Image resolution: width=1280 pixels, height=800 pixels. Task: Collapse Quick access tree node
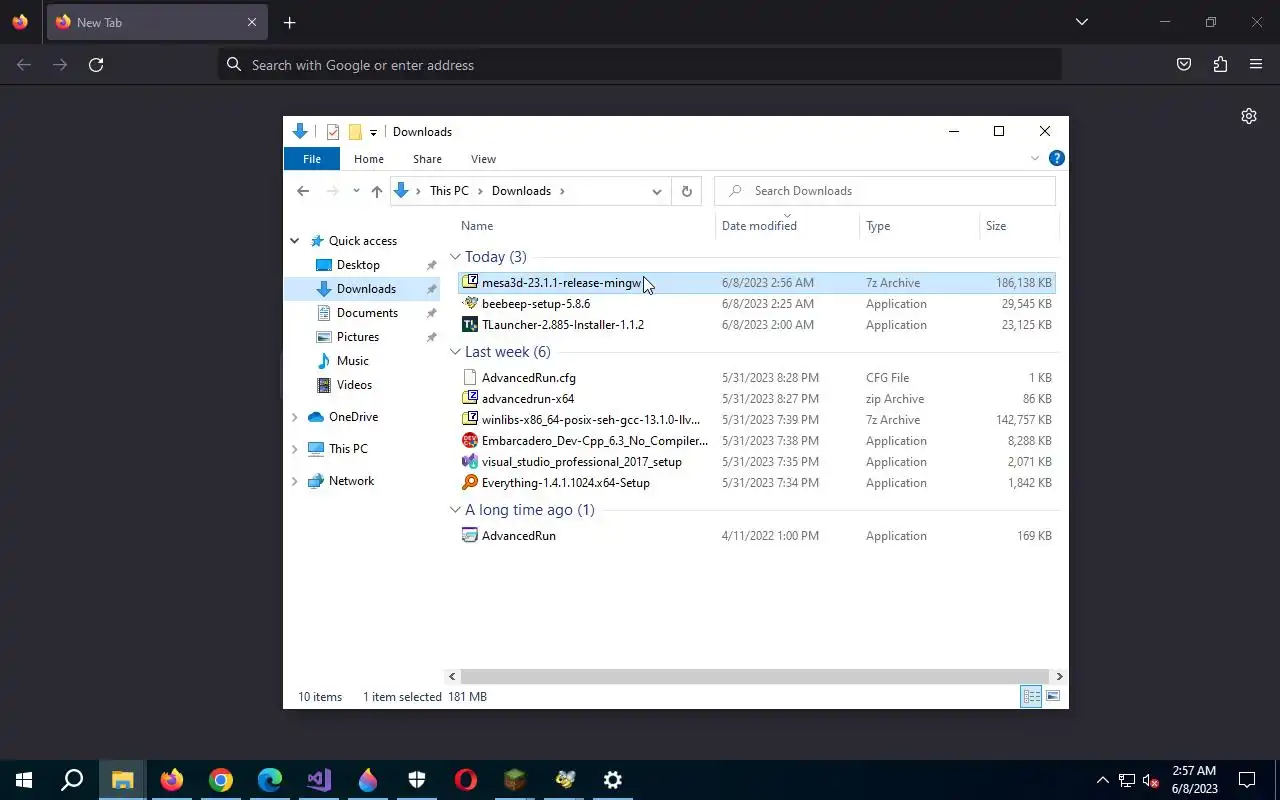coord(295,241)
